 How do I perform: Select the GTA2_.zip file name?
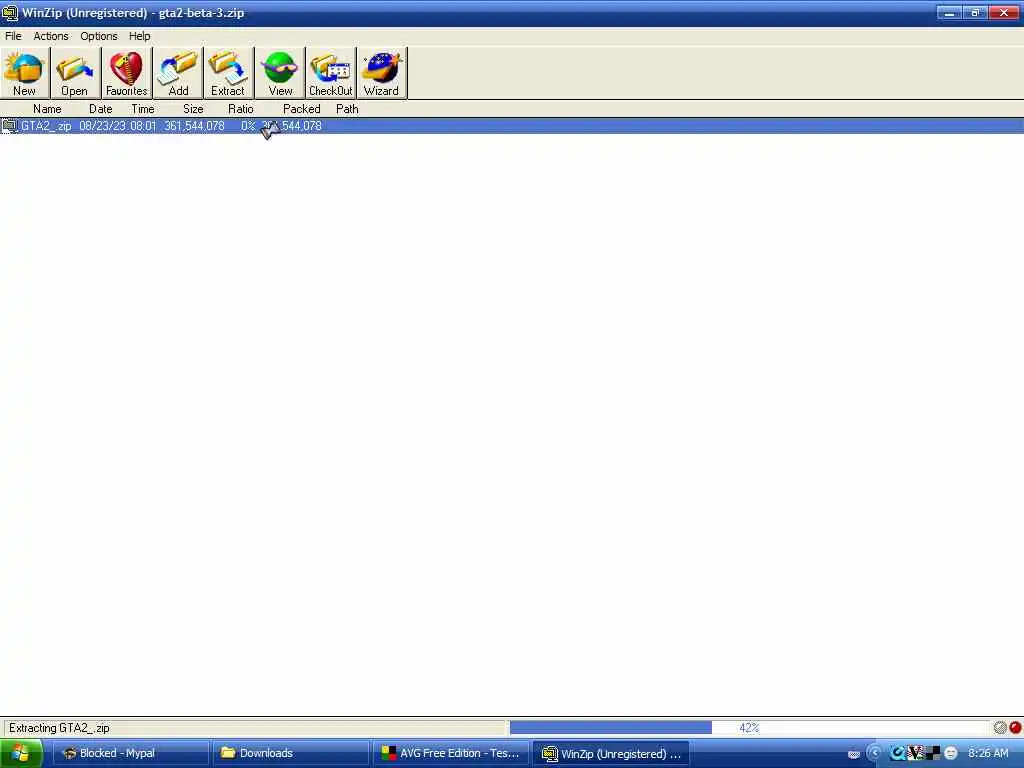point(46,126)
